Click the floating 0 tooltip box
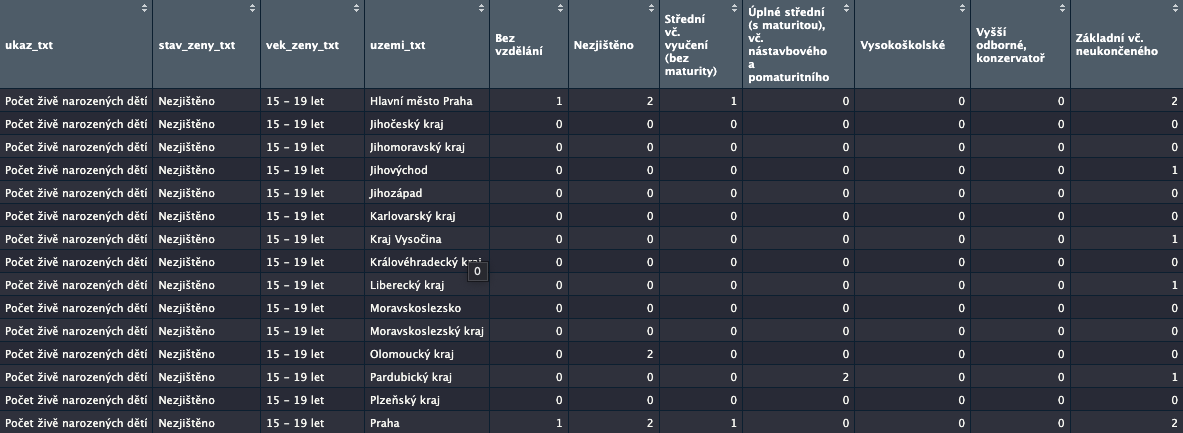The height and width of the screenshot is (433, 1183). pyautogui.click(x=477, y=270)
